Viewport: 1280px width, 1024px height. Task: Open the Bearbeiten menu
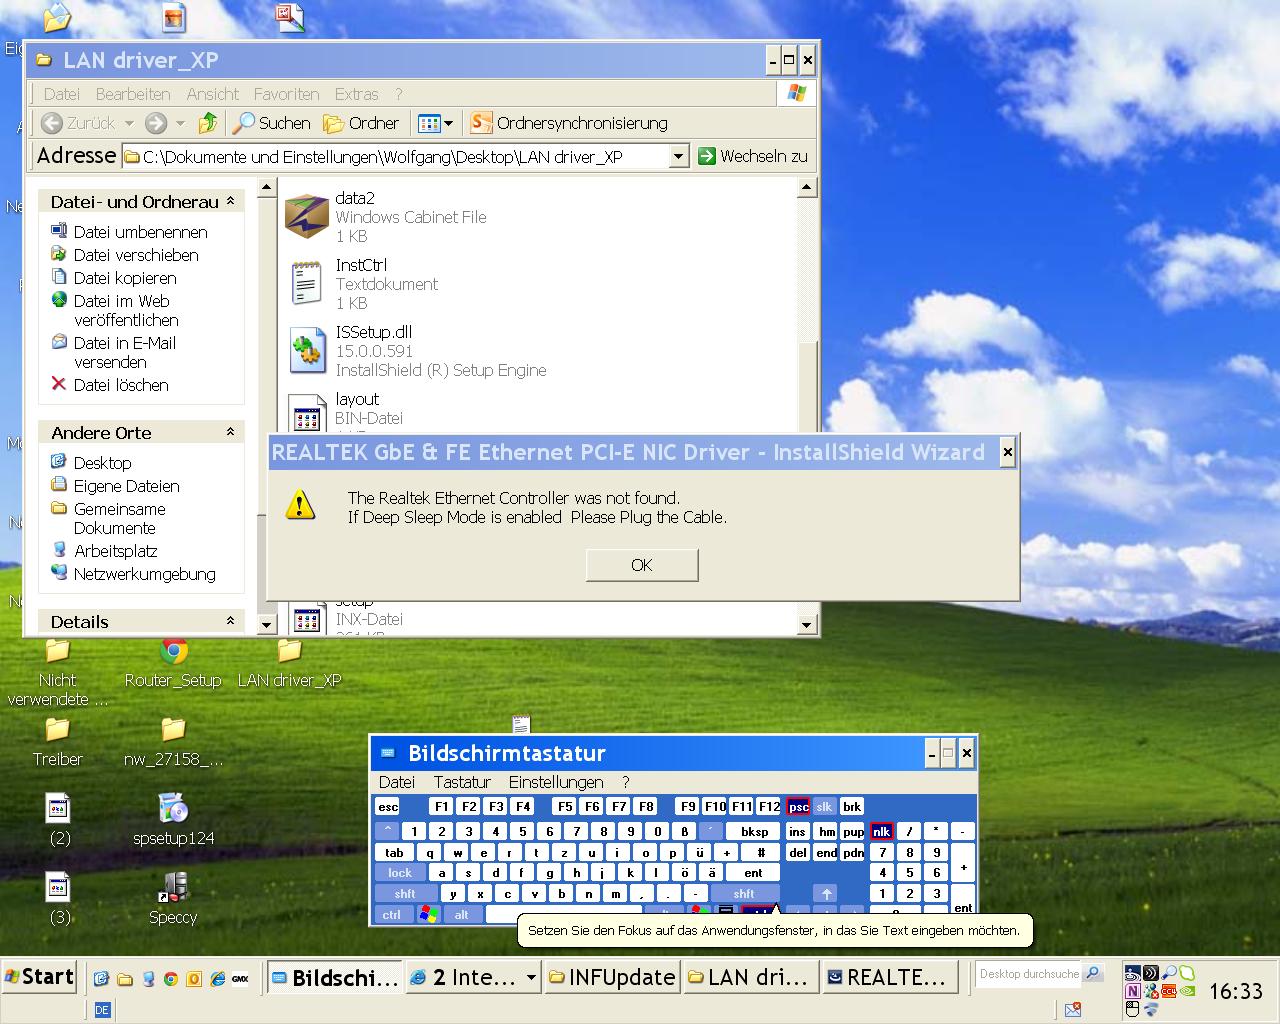[133, 94]
